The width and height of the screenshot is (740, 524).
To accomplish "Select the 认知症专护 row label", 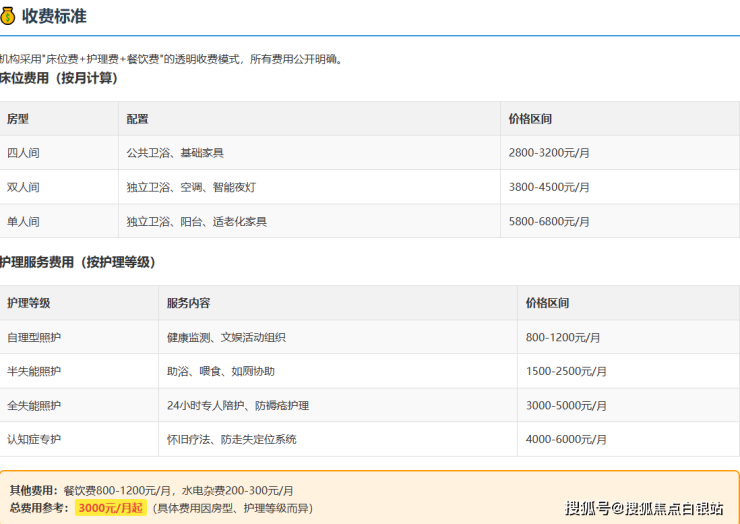I will (x=34, y=440).
